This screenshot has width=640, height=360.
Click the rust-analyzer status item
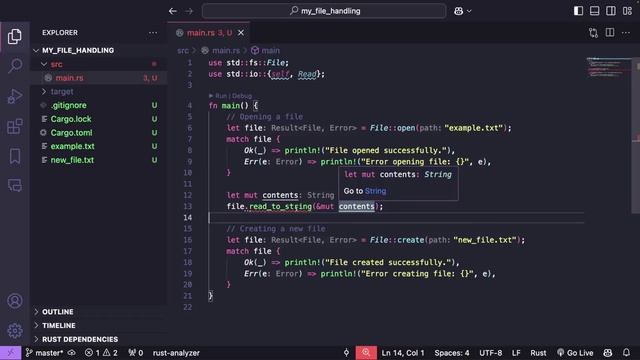[x=176, y=353]
